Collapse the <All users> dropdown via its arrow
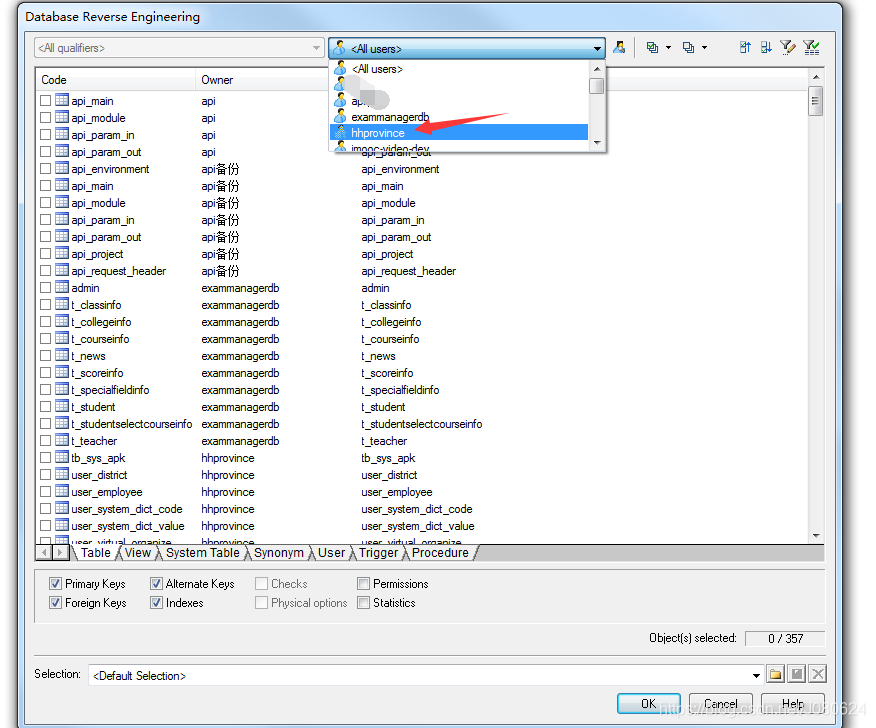This screenshot has height=728, width=876. pyautogui.click(x=597, y=49)
